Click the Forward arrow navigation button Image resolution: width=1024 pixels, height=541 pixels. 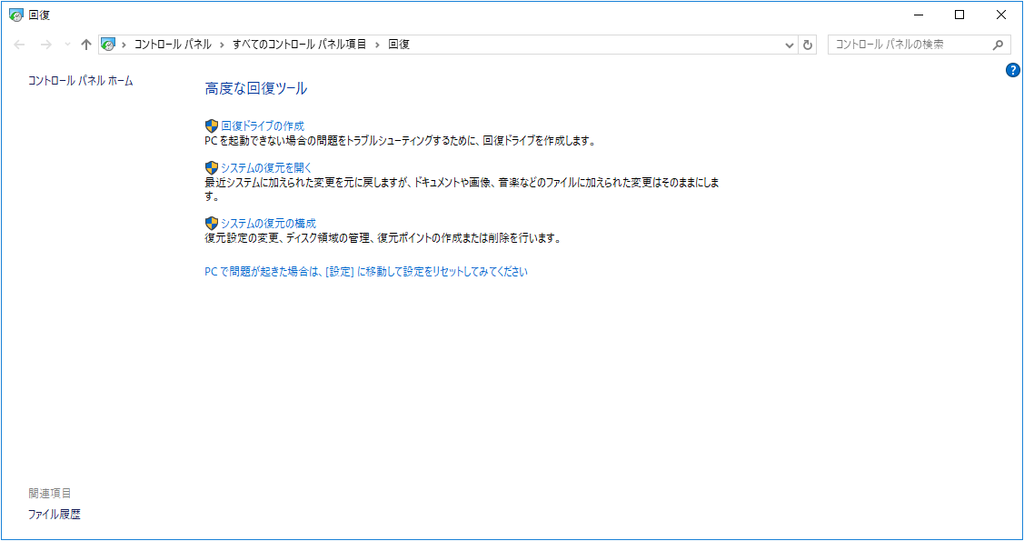(x=46, y=44)
